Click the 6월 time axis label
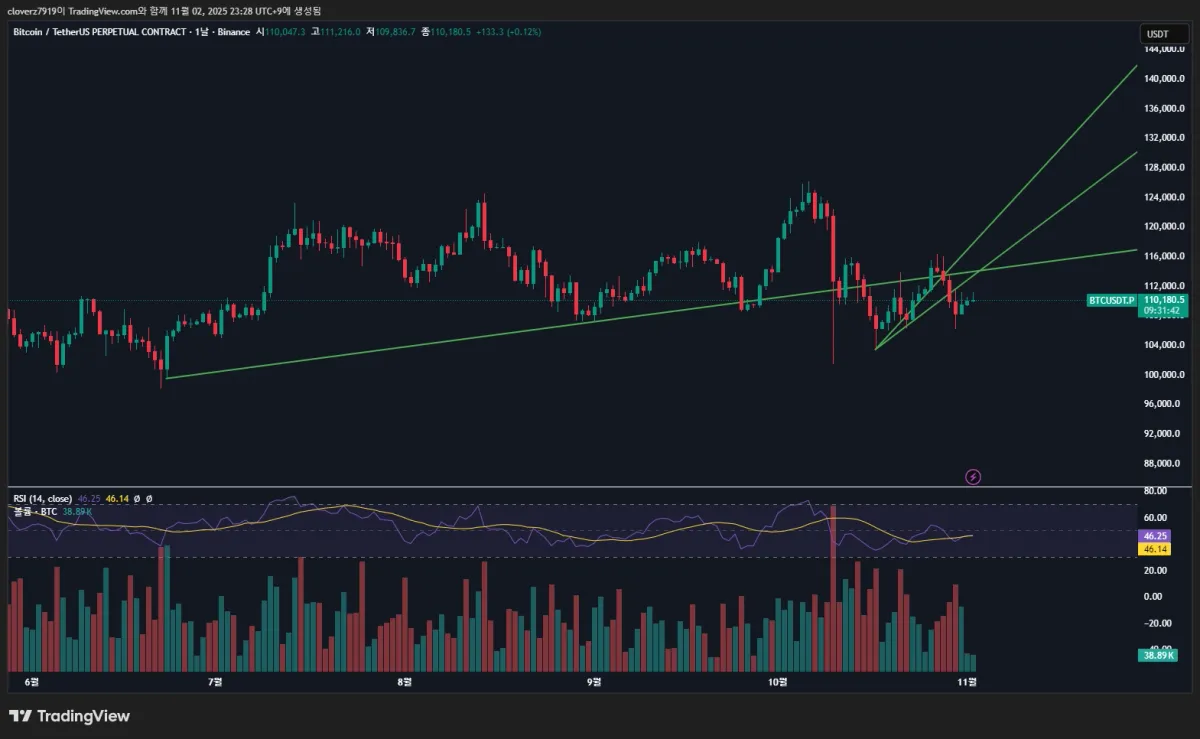This screenshot has height=739, width=1200. pyautogui.click(x=32, y=682)
